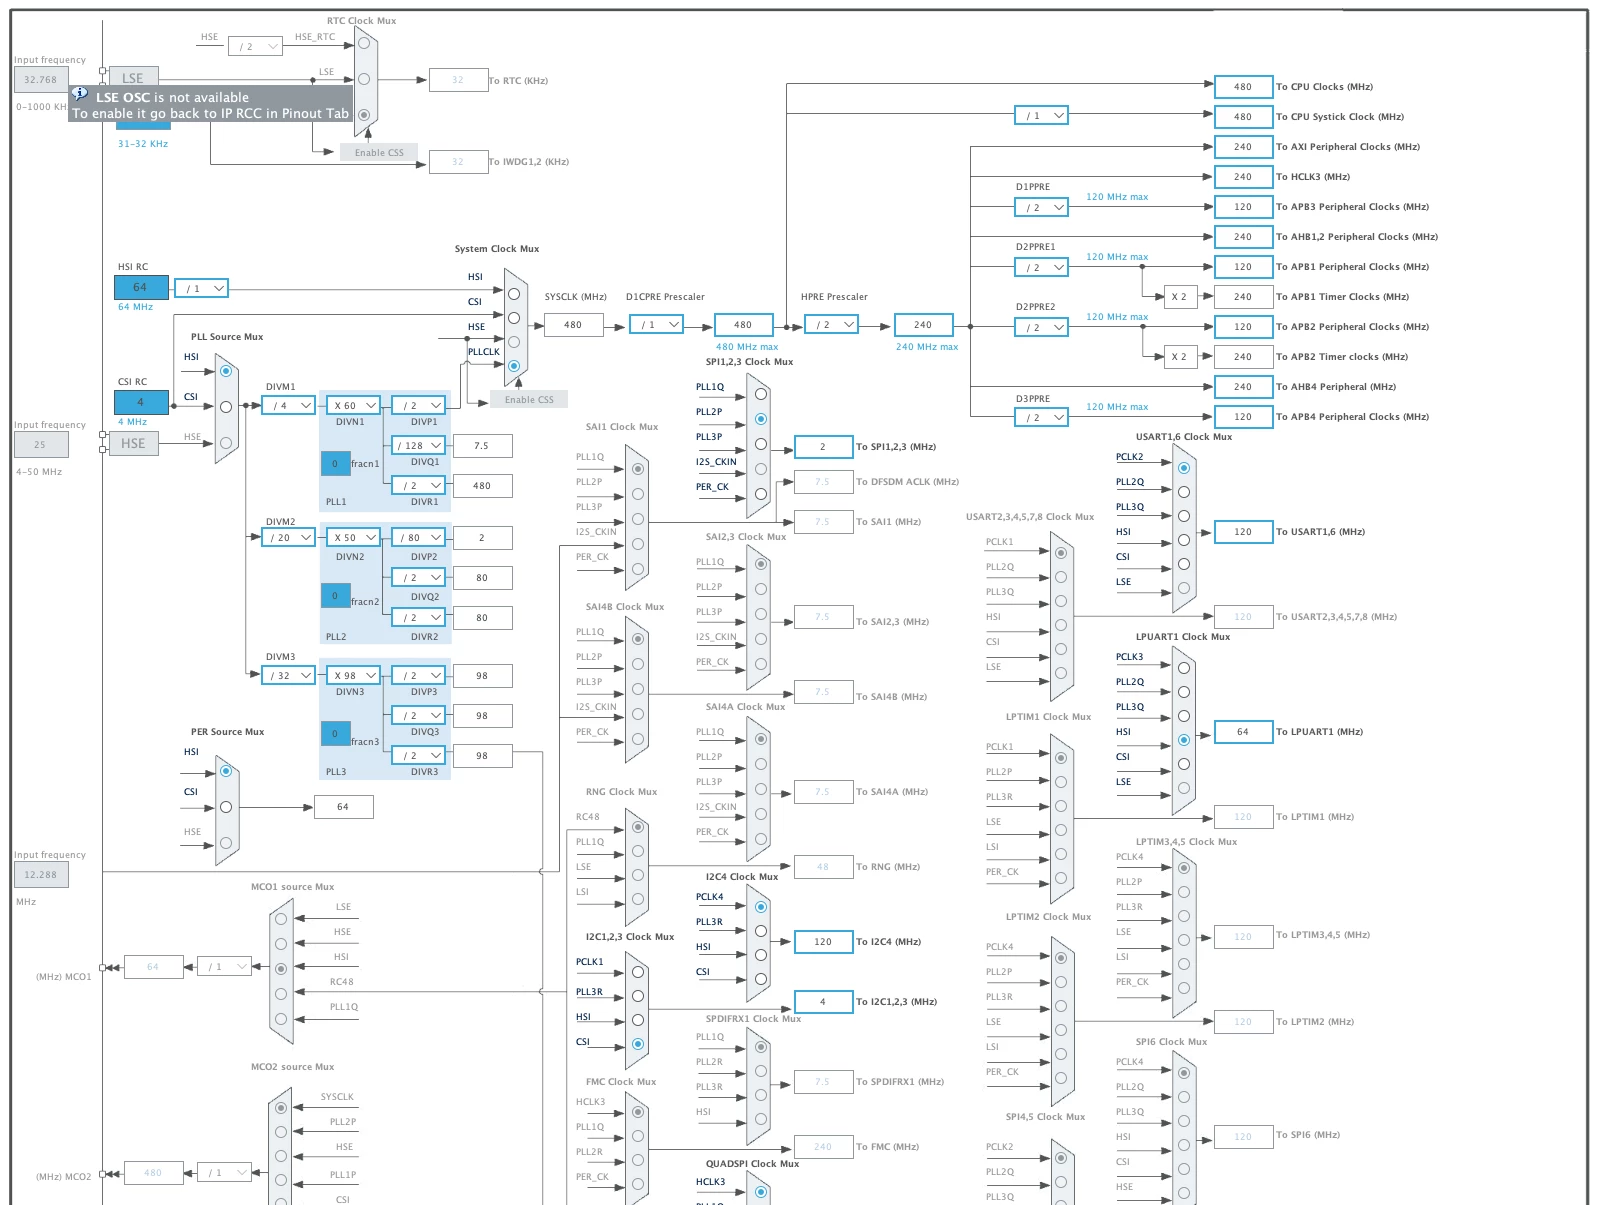Viewport: 1611px width, 1205px height.
Task: Expand the DIVR1 divider dropdown
Action: [418, 485]
